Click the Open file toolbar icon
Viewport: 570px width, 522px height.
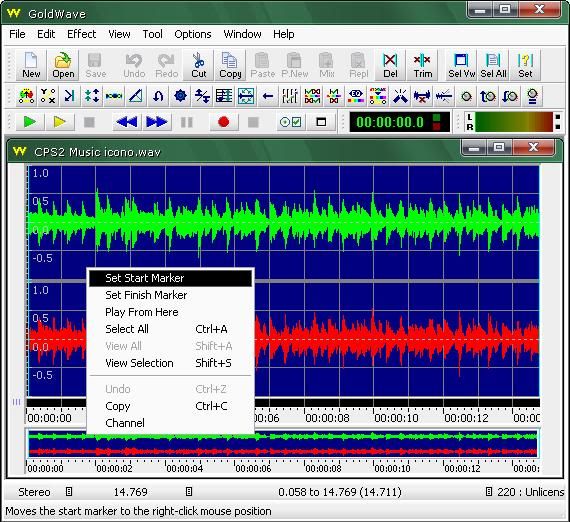(63, 65)
